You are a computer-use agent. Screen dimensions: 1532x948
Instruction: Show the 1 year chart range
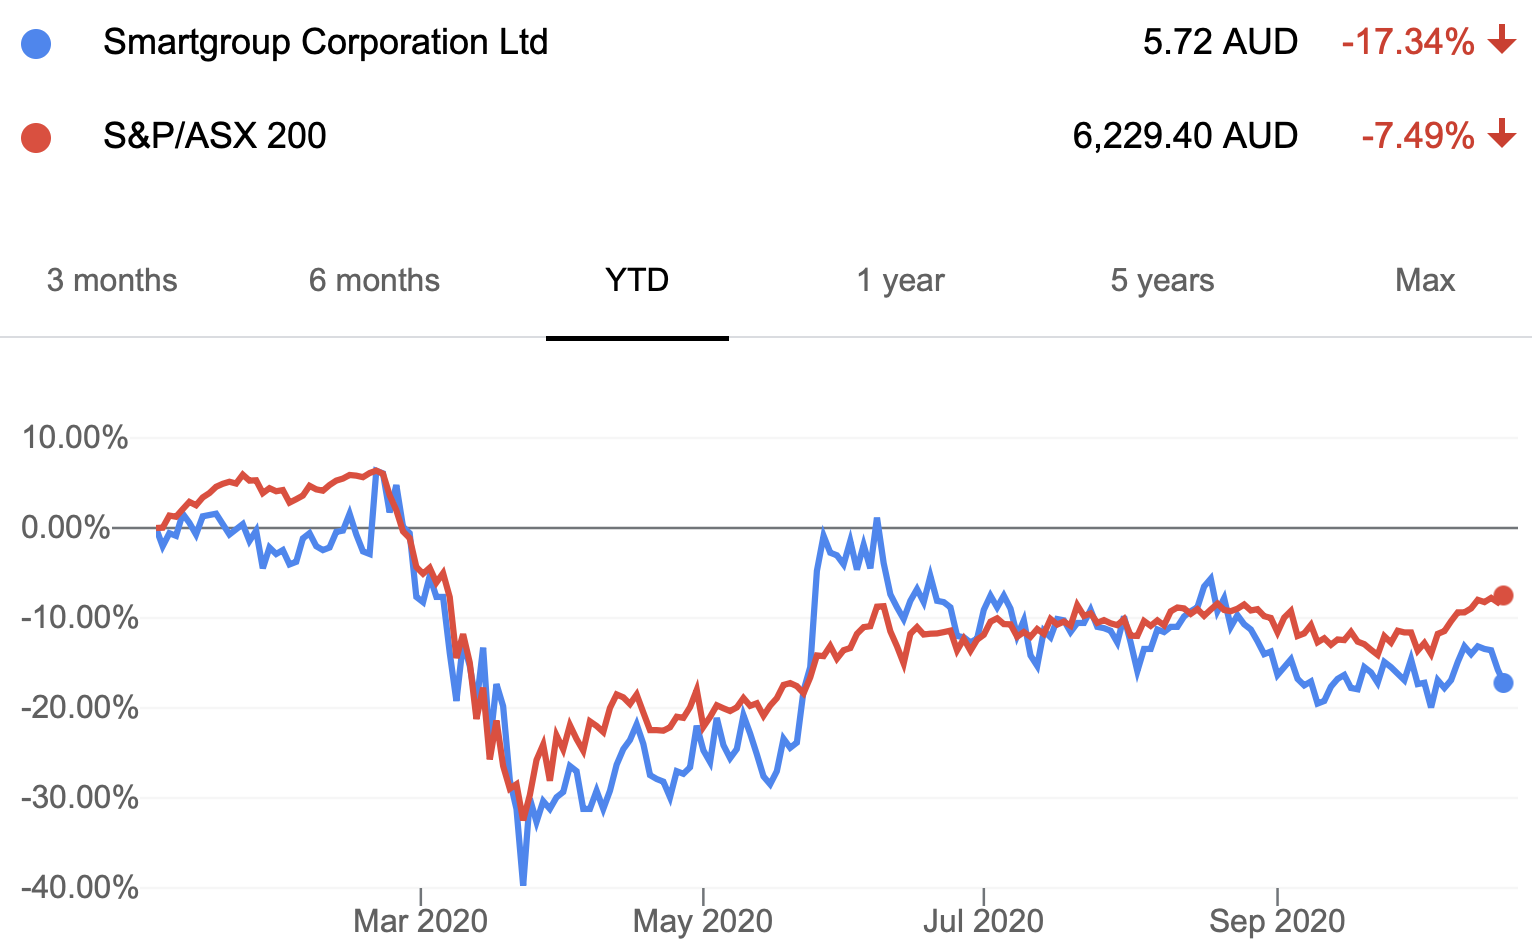pos(900,281)
